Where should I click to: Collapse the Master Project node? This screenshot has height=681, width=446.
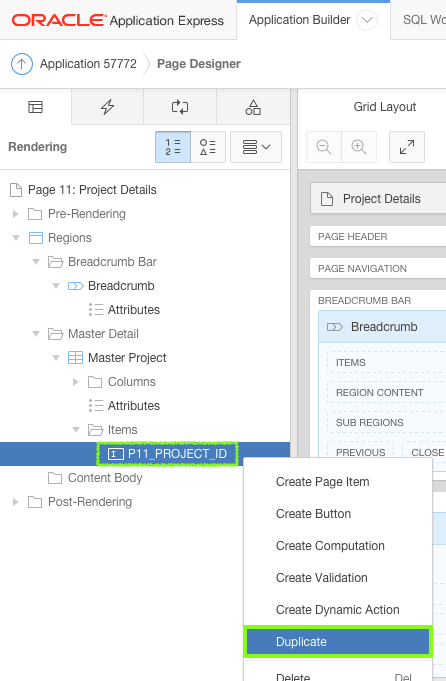(x=56, y=357)
